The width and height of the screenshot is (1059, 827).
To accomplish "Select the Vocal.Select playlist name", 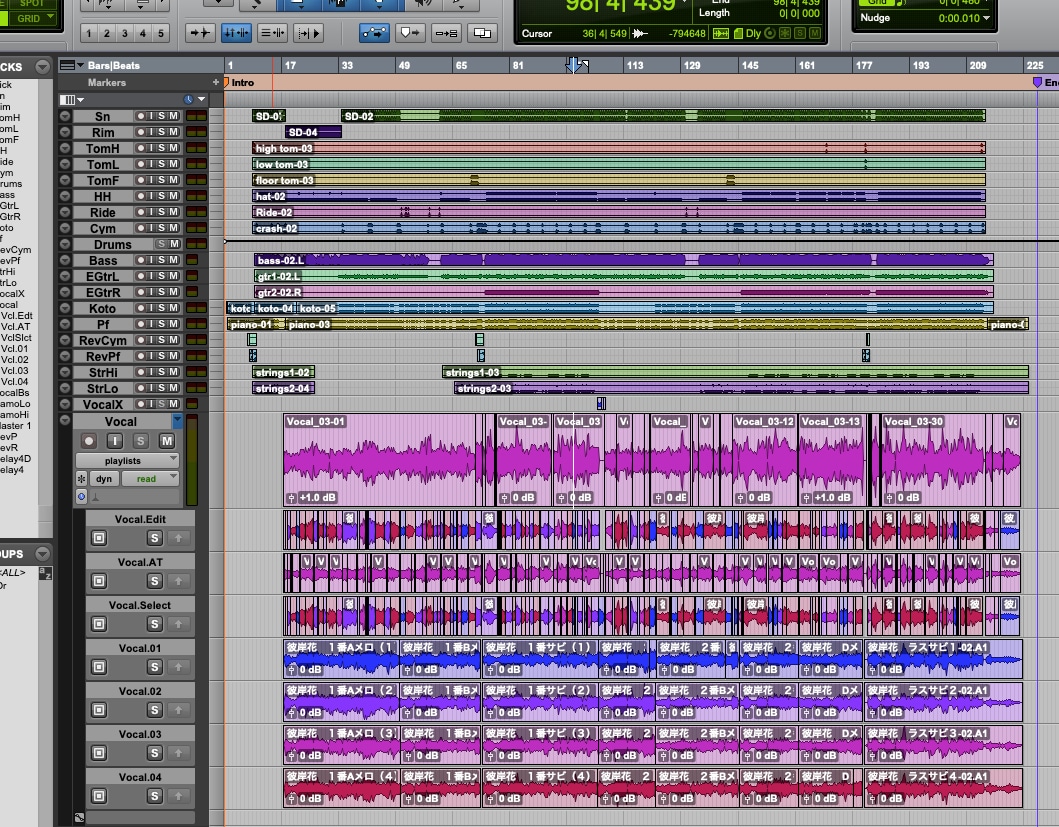I will (140, 605).
